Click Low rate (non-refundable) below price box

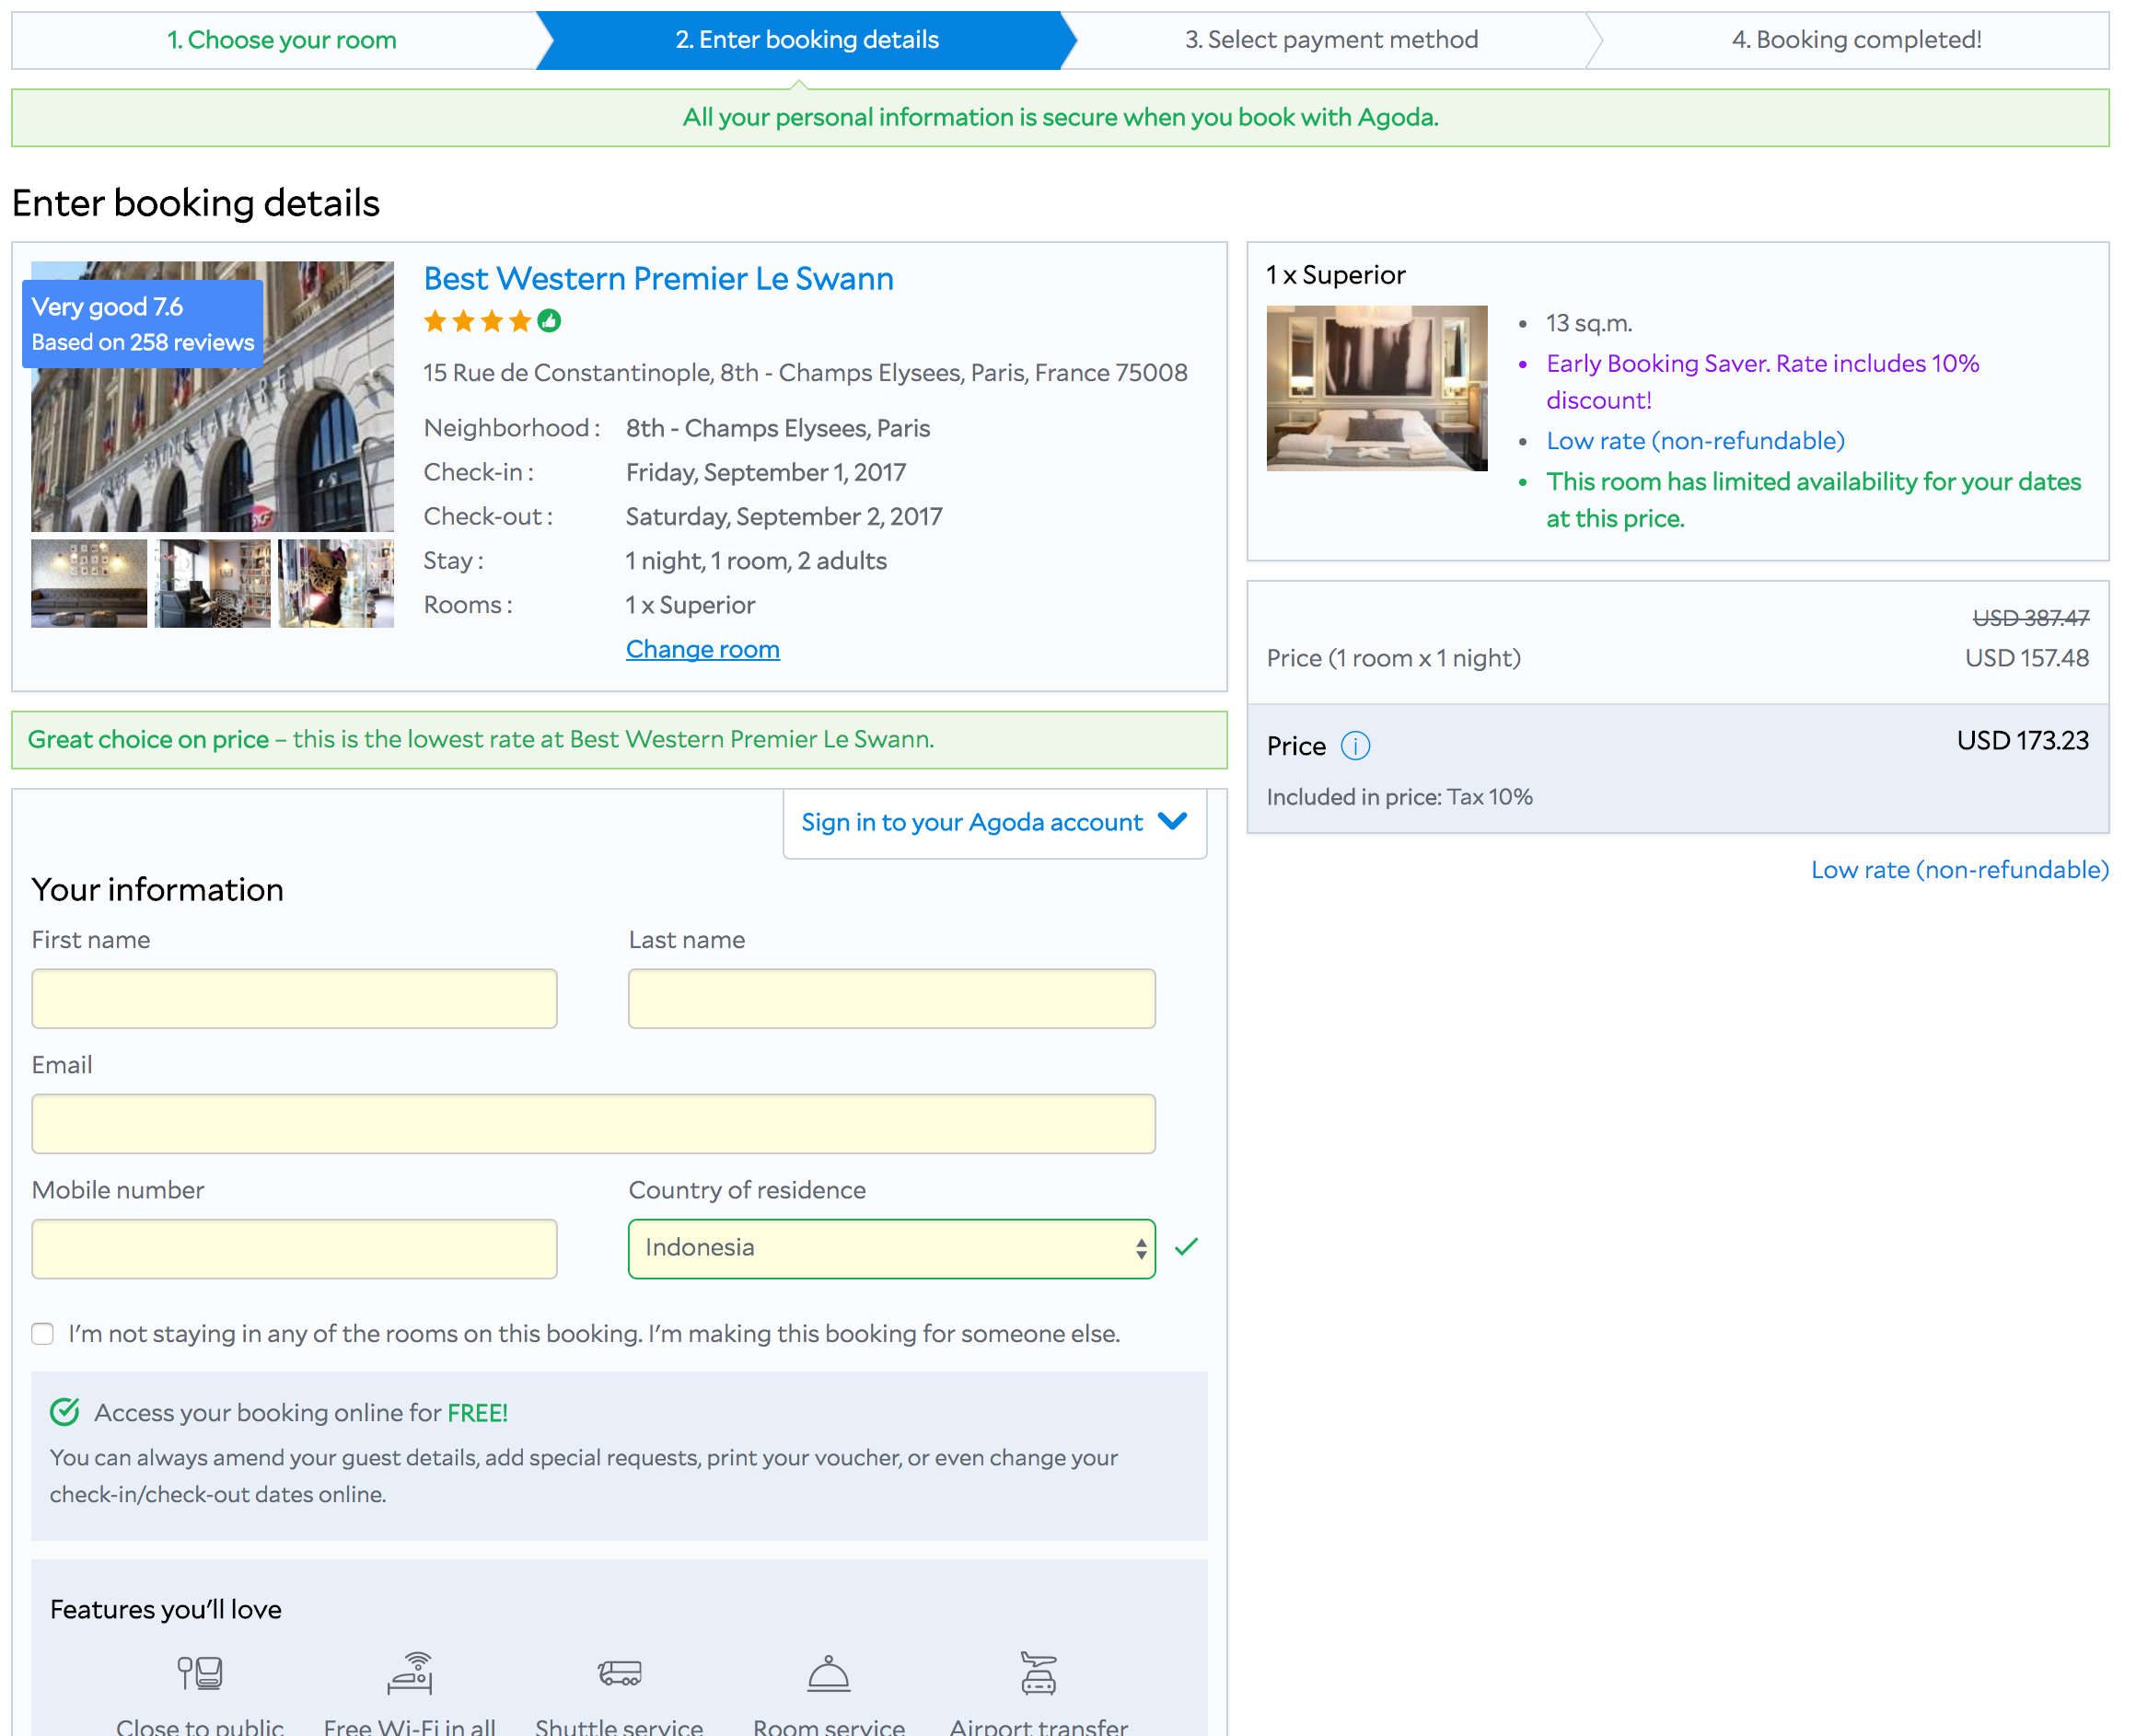[x=1959, y=870]
